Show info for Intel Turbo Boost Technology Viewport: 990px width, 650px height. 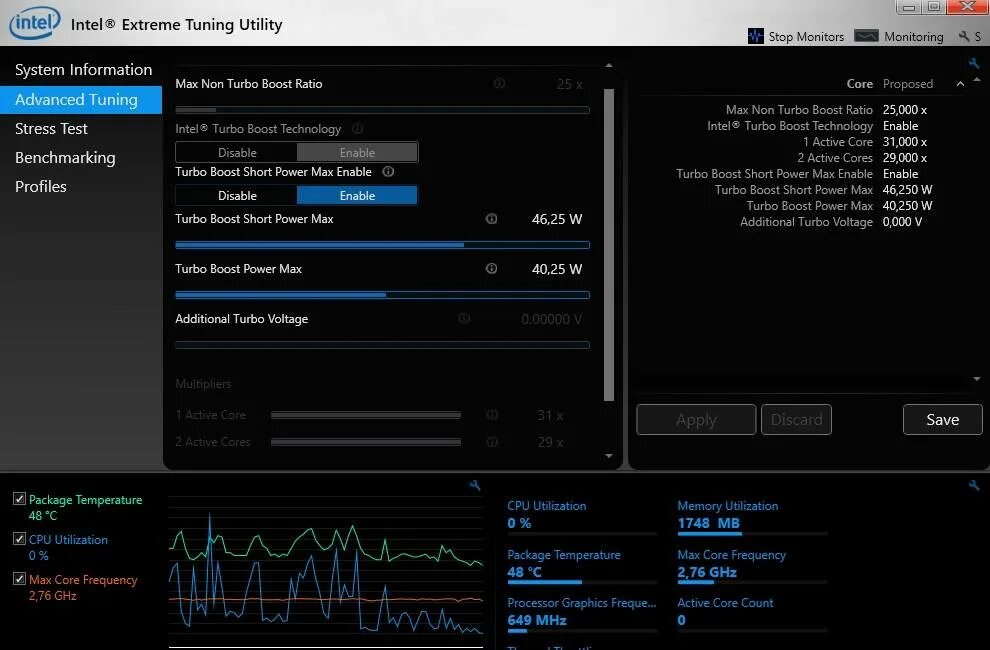357,128
